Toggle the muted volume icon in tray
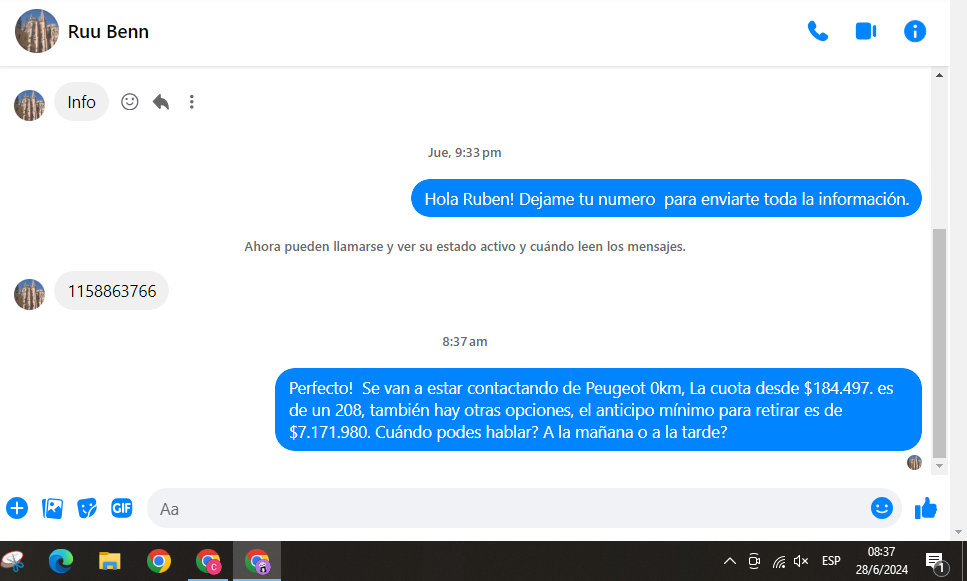 tap(801, 561)
